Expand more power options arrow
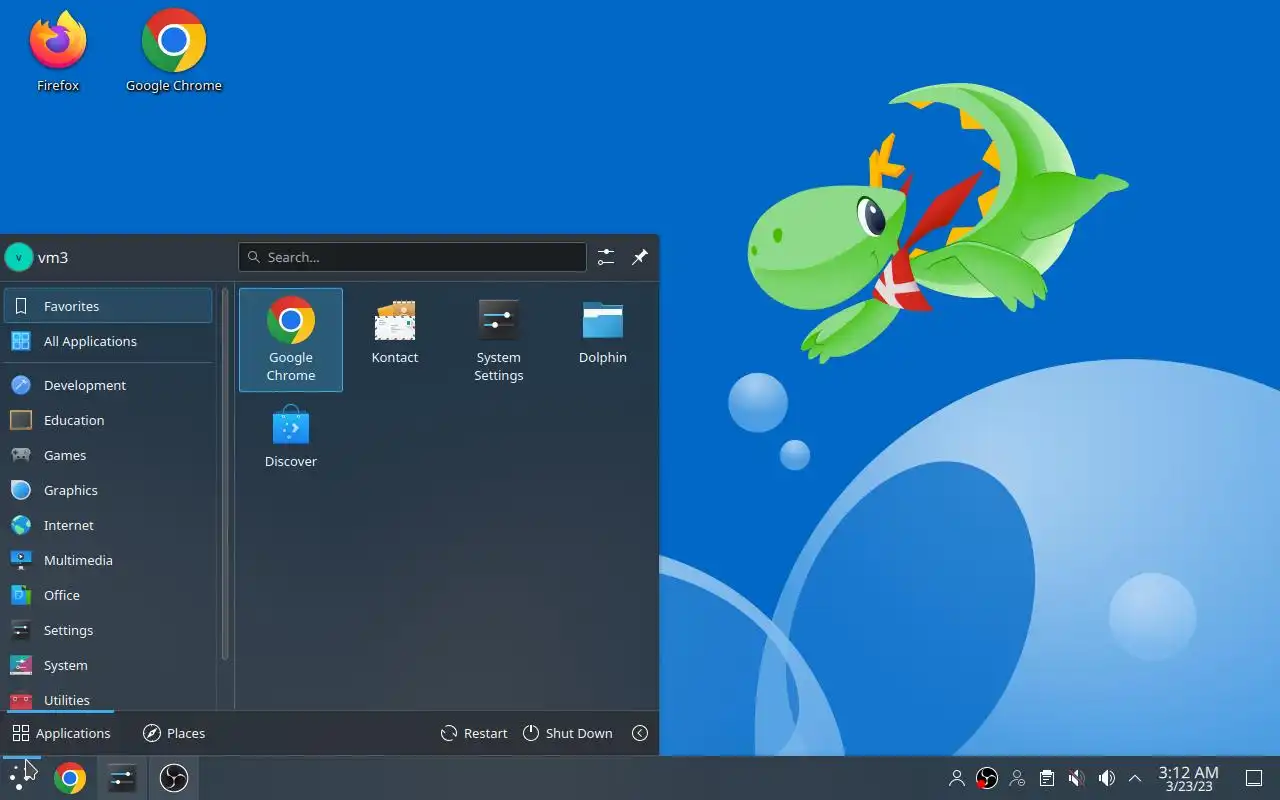 [640, 733]
